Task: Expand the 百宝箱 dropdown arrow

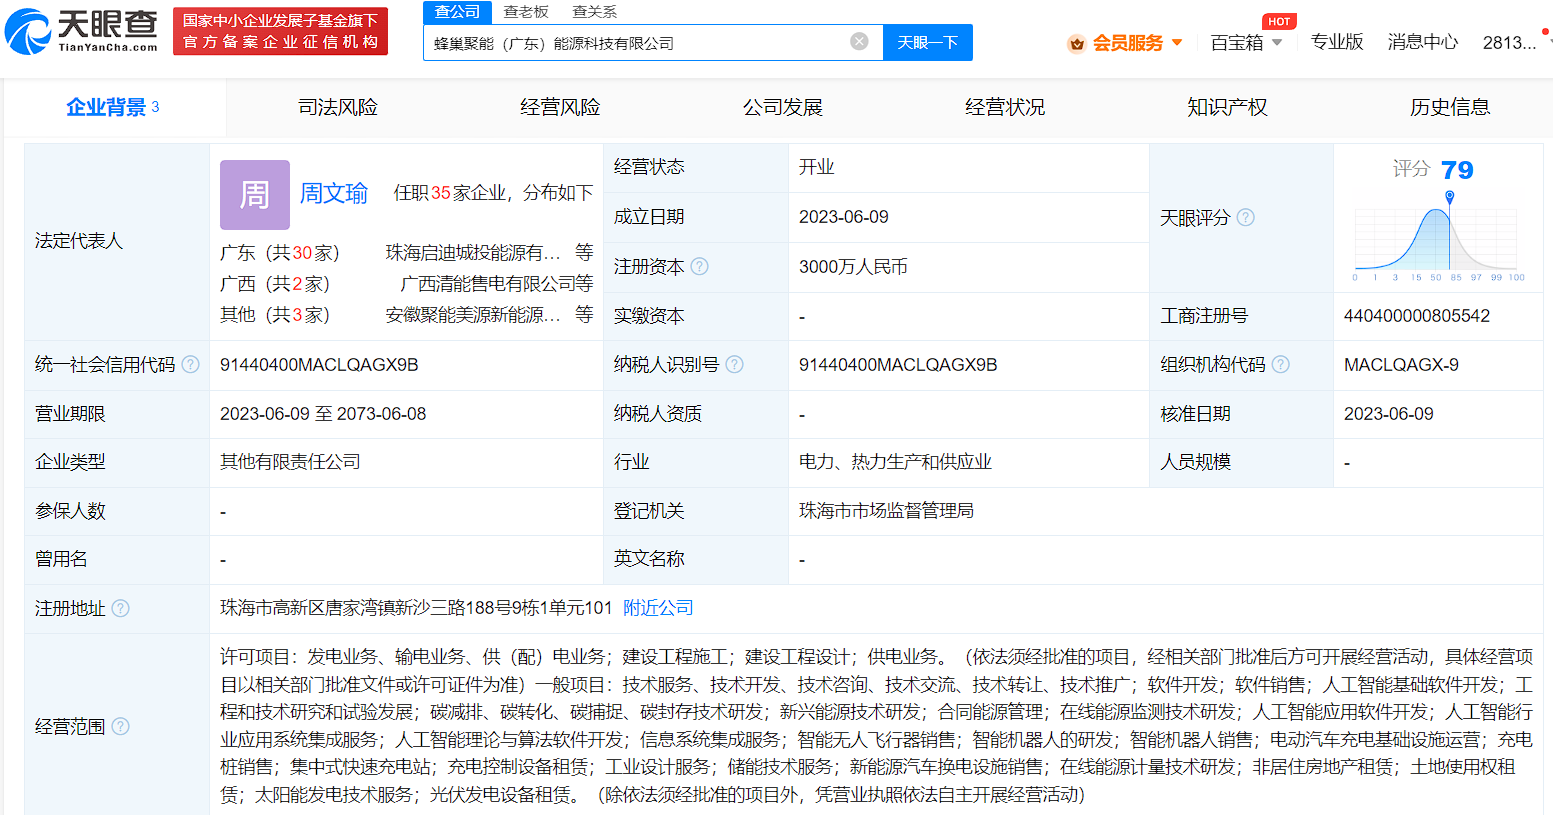Action: [1277, 43]
